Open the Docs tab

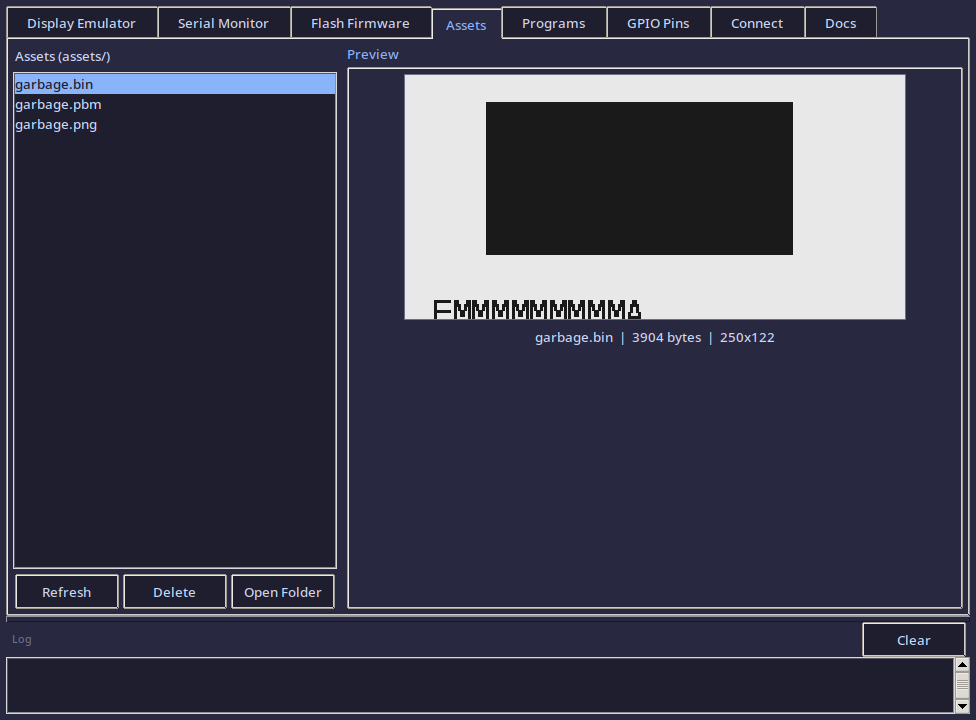(x=840, y=23)
